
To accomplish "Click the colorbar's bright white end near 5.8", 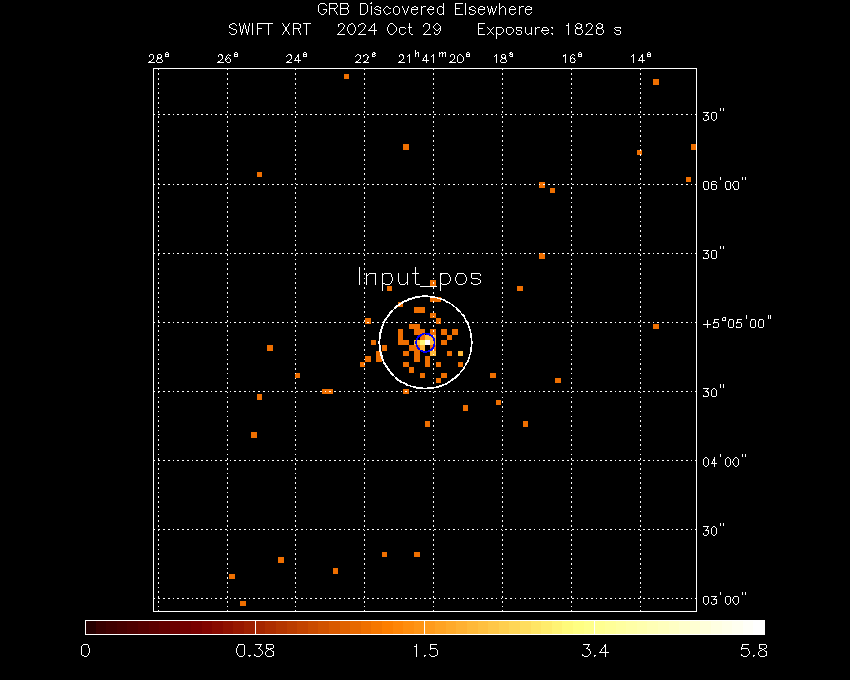I will 757,627.
